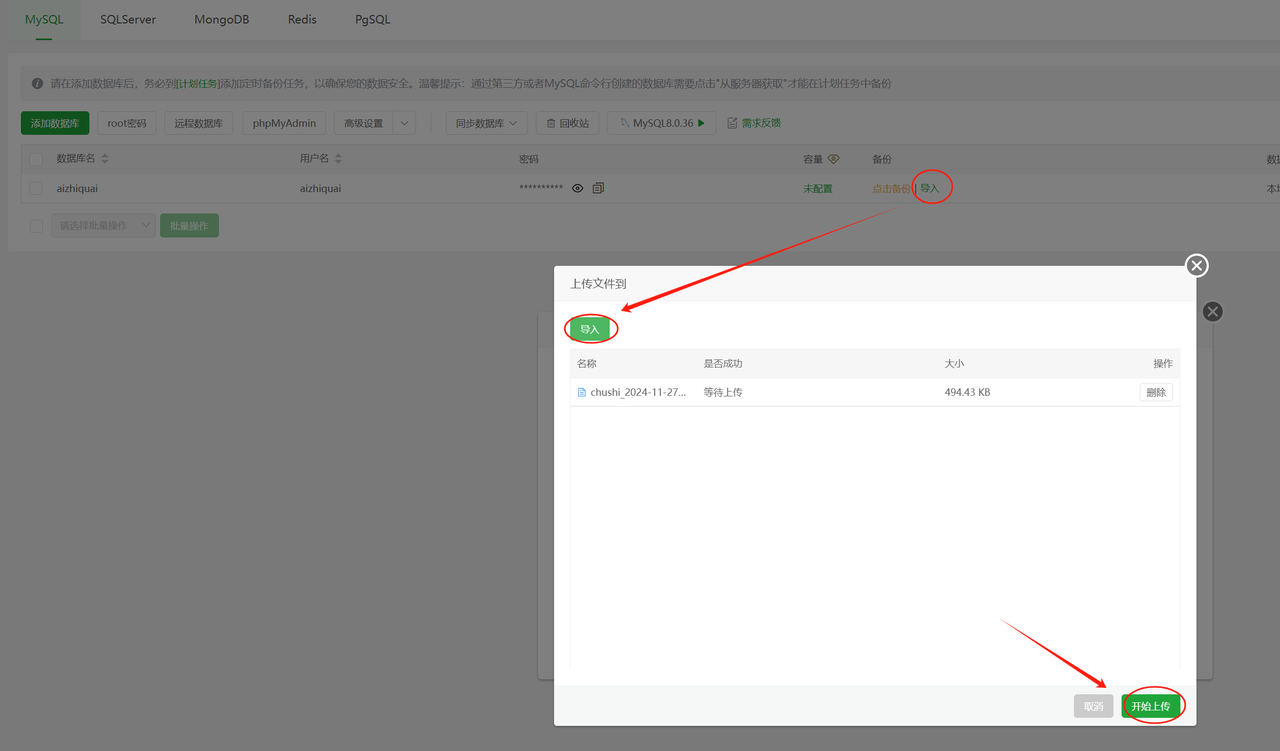Click the aizhiquai username cell
Screen dimensions: 1280x751
320,188
